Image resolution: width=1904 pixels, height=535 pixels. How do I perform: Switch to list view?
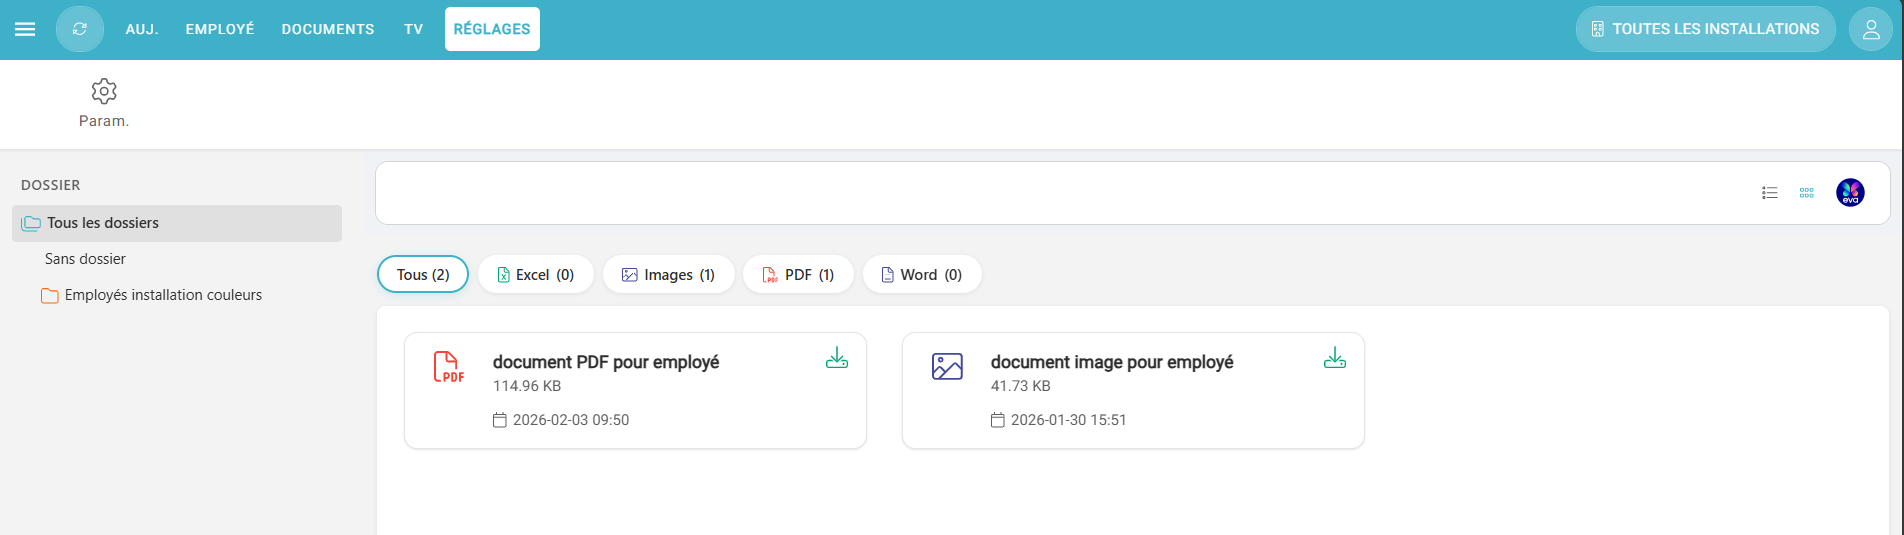point(1769,193)
